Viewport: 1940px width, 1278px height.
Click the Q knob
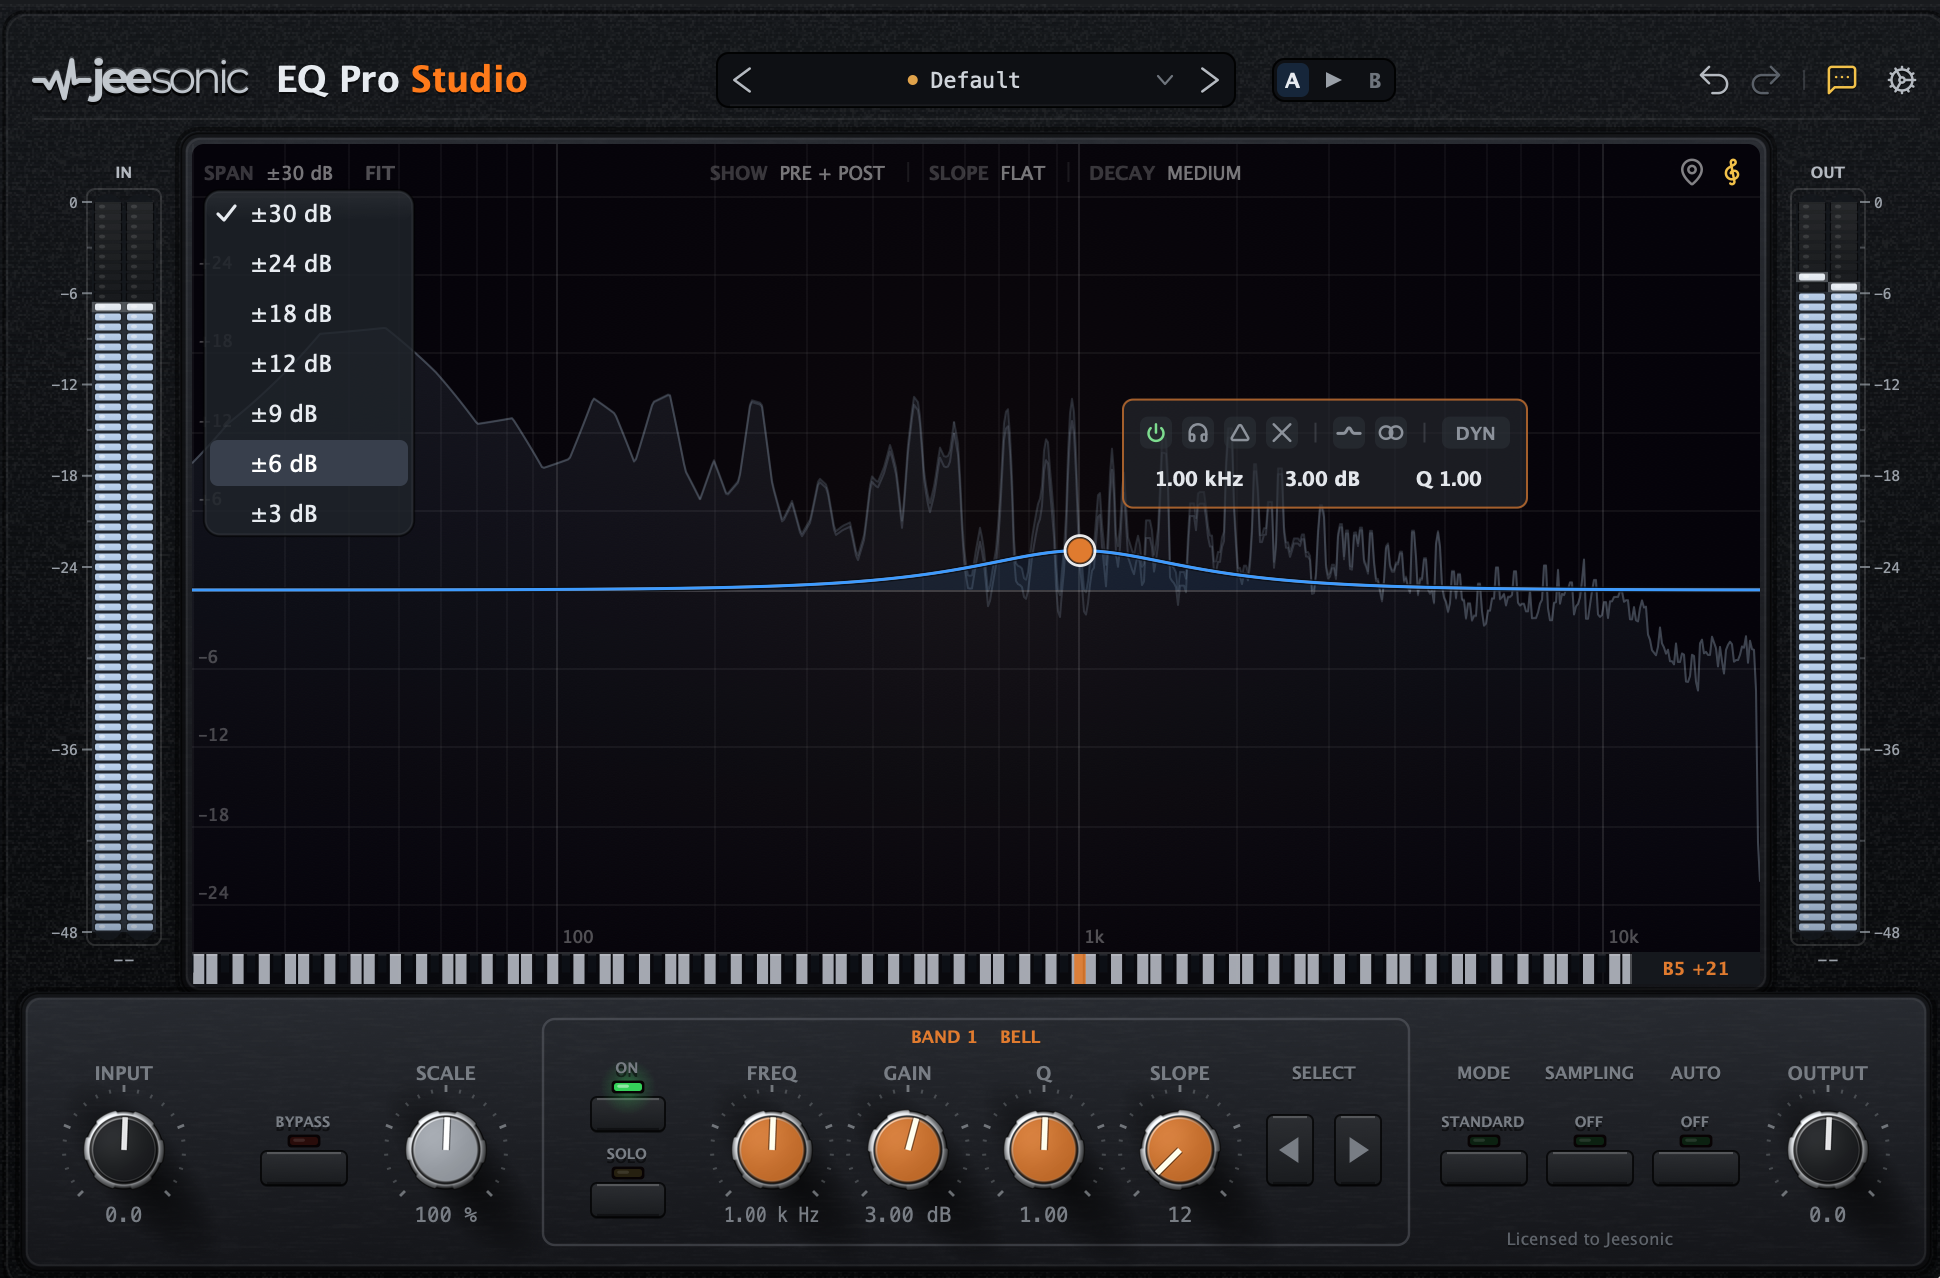[1043, 1149]
